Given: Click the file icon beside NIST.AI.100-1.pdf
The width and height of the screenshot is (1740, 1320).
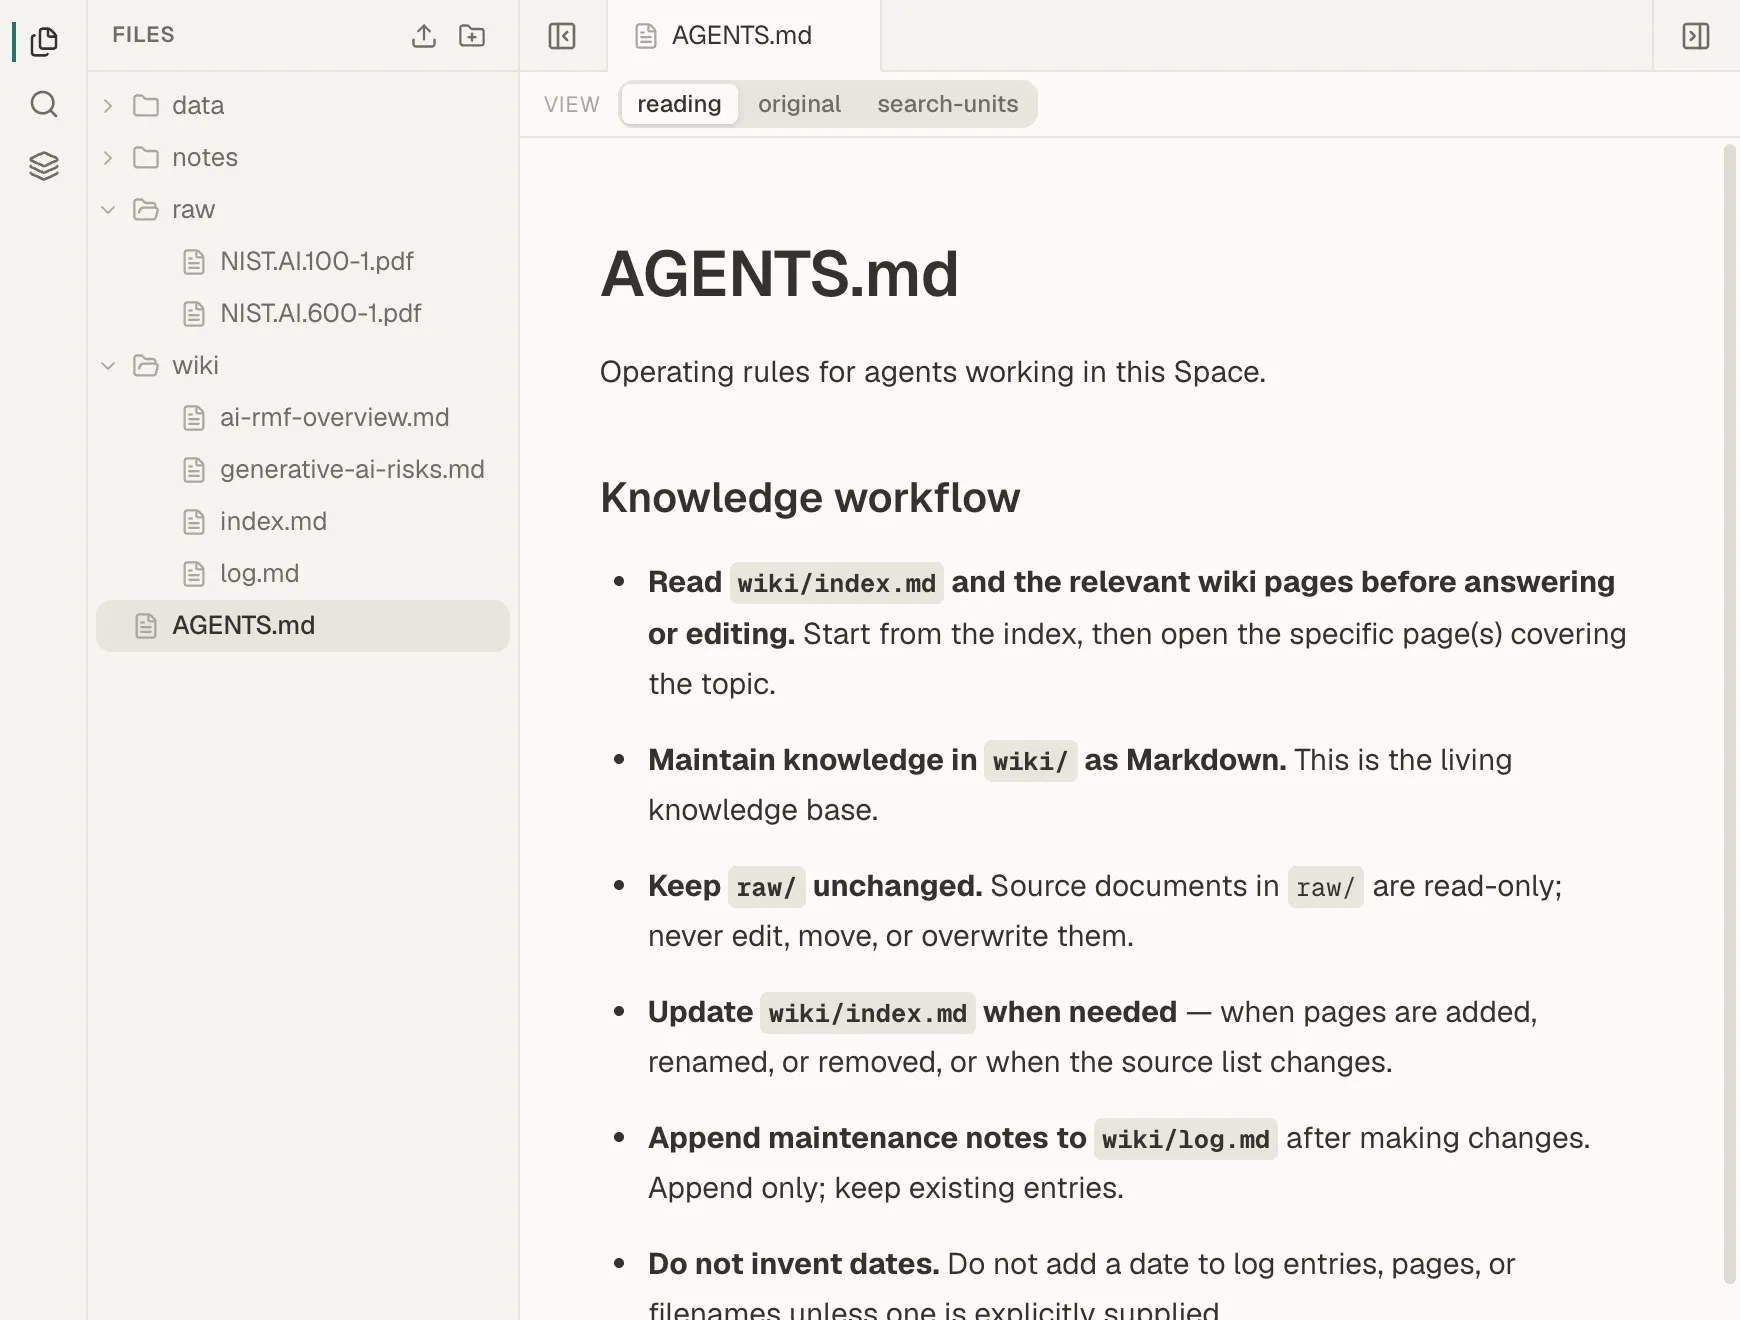Looking at the screenshot, I should 194,262.
